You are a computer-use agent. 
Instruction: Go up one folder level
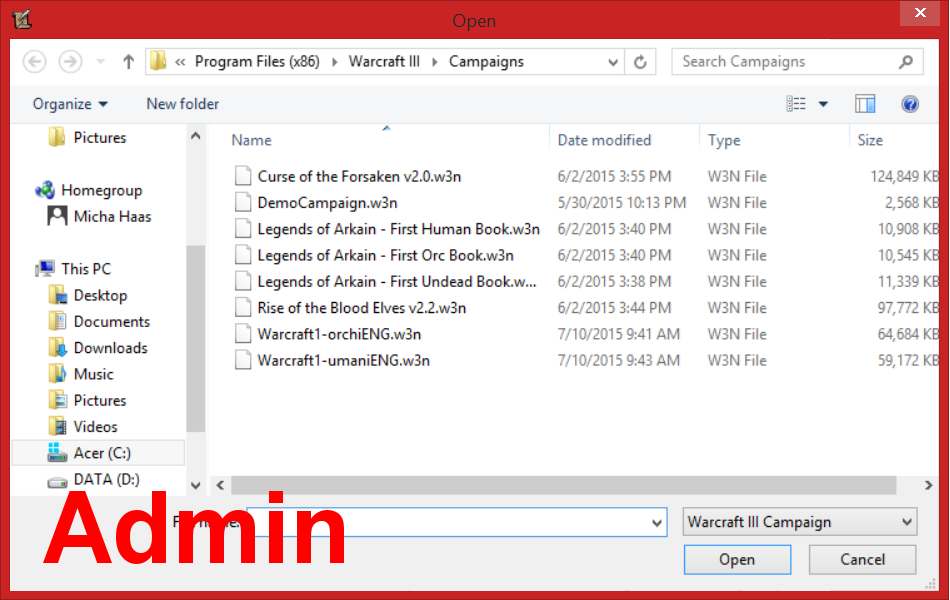128,62
